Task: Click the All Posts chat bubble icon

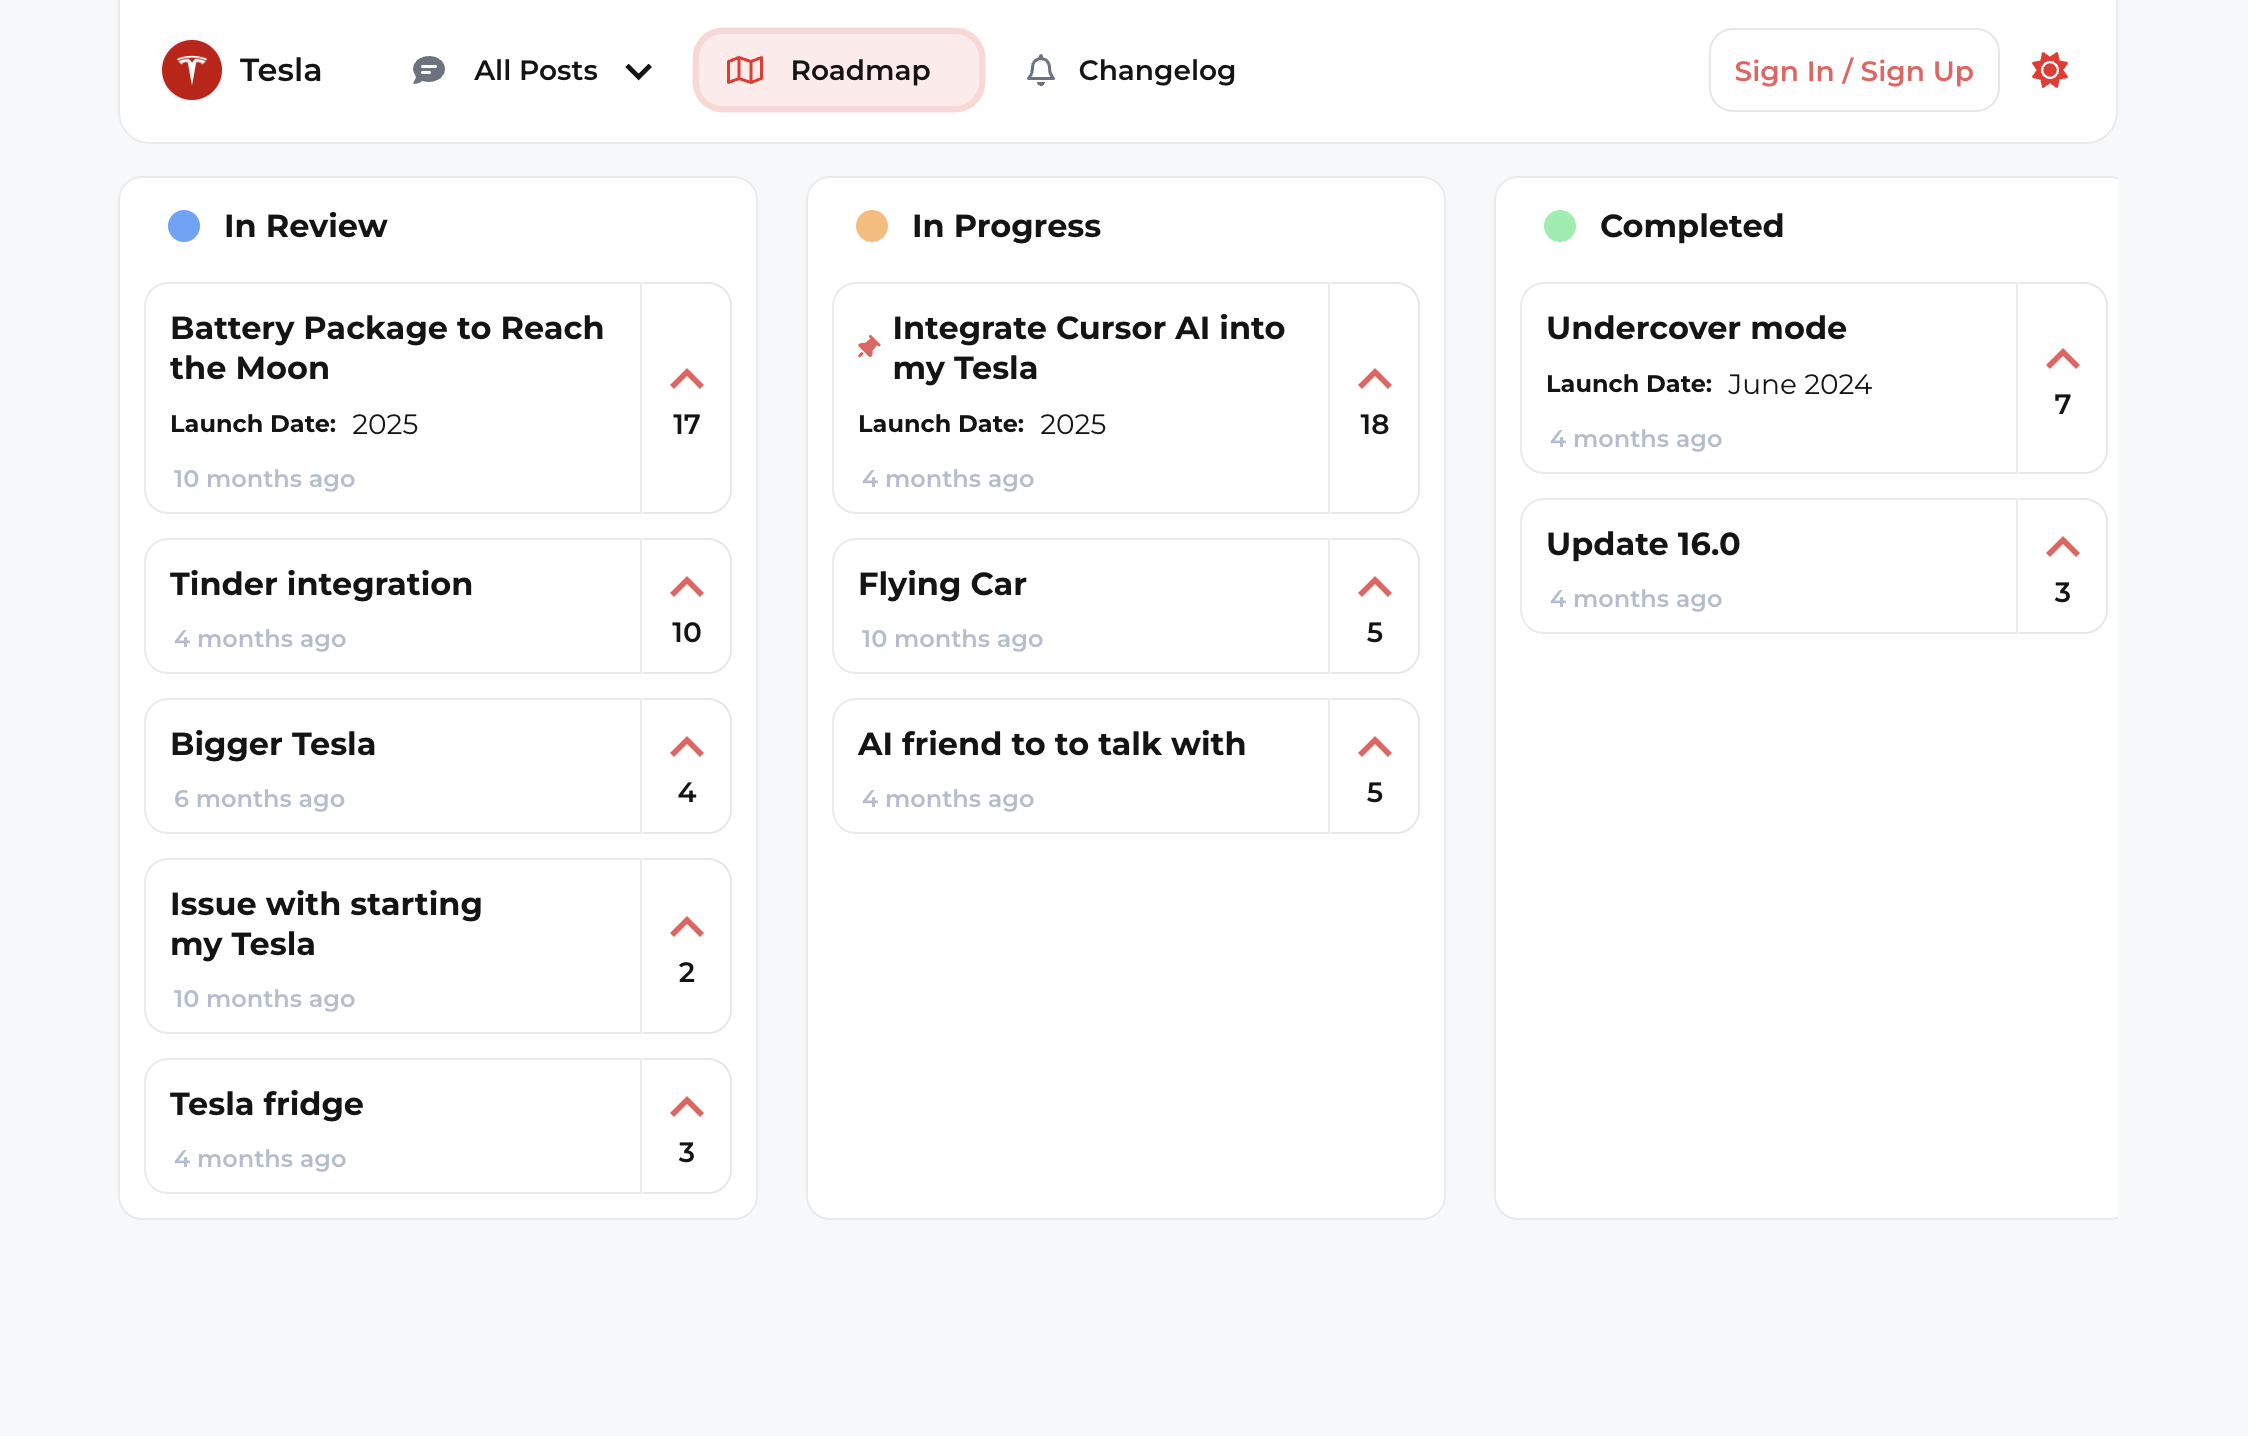Action: [428, 70]
